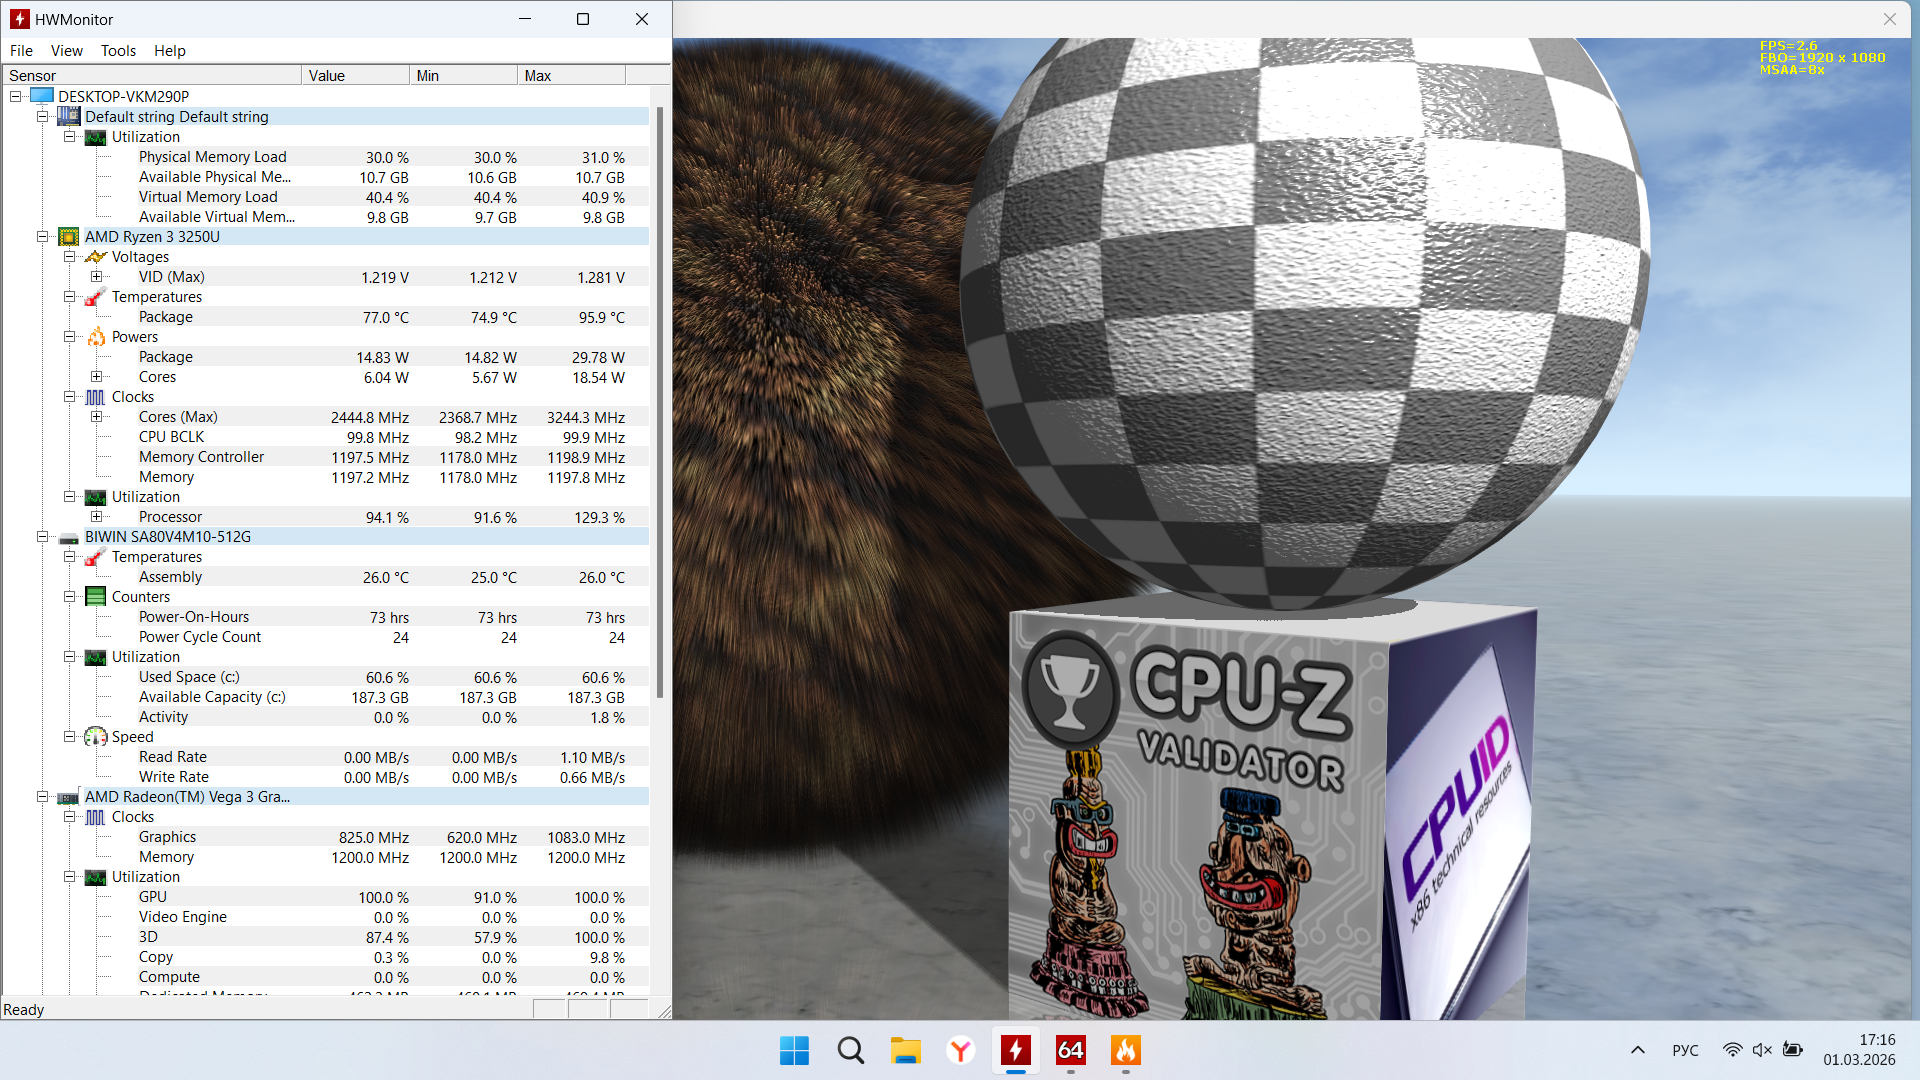
Task: Expand the Processor utilization node
Action: 96,517
